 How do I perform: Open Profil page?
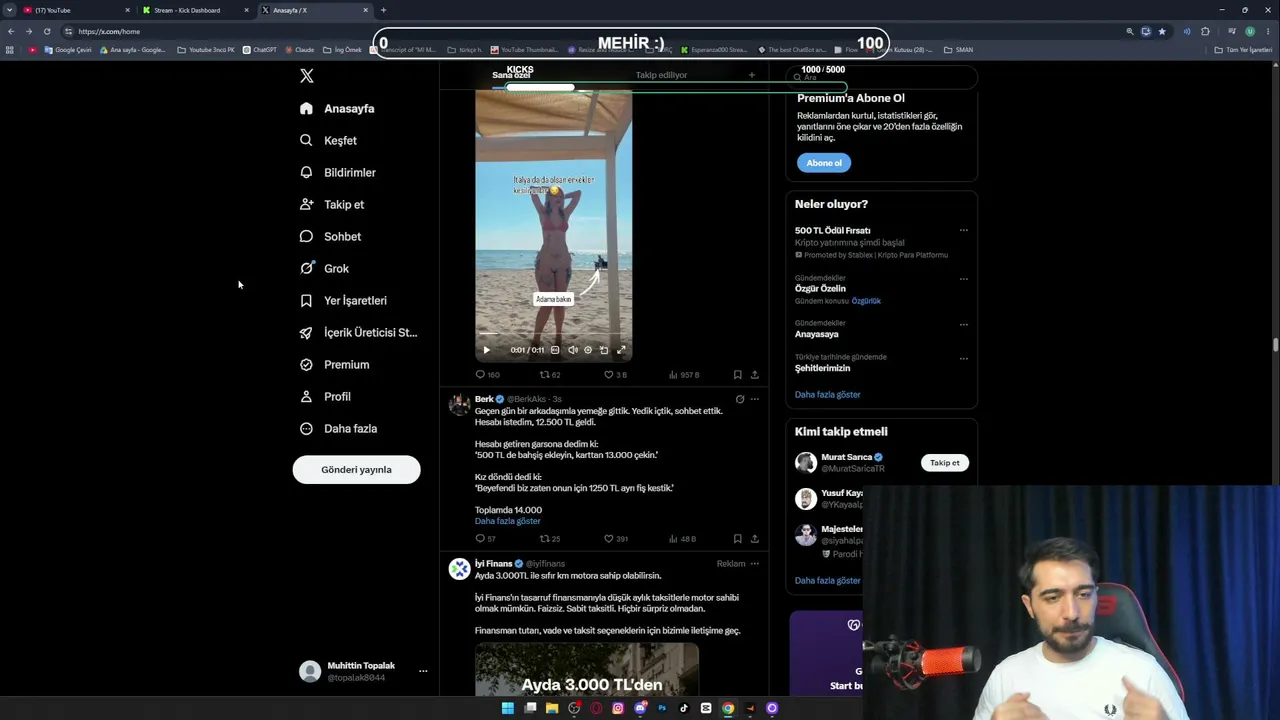(x=326, y=396)
